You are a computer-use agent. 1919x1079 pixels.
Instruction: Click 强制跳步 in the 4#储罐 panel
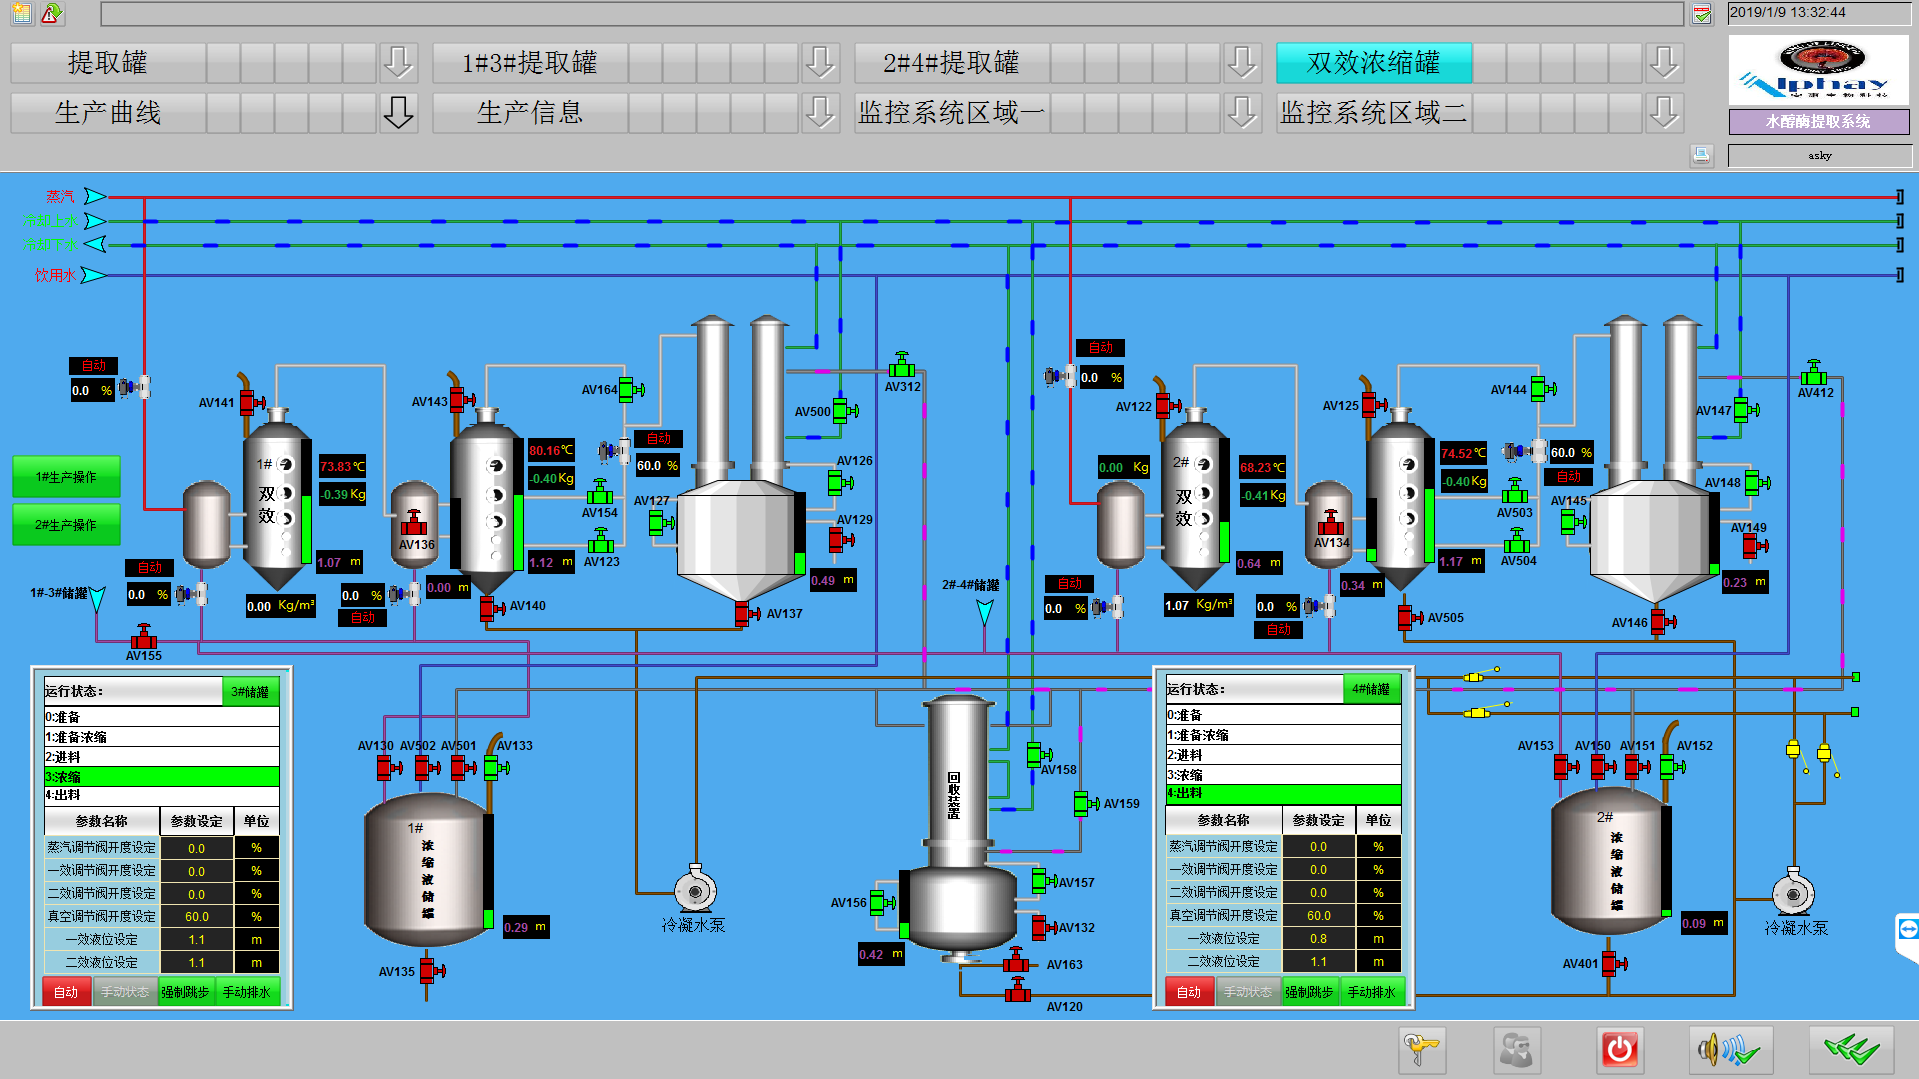(x=1309, y=991)
